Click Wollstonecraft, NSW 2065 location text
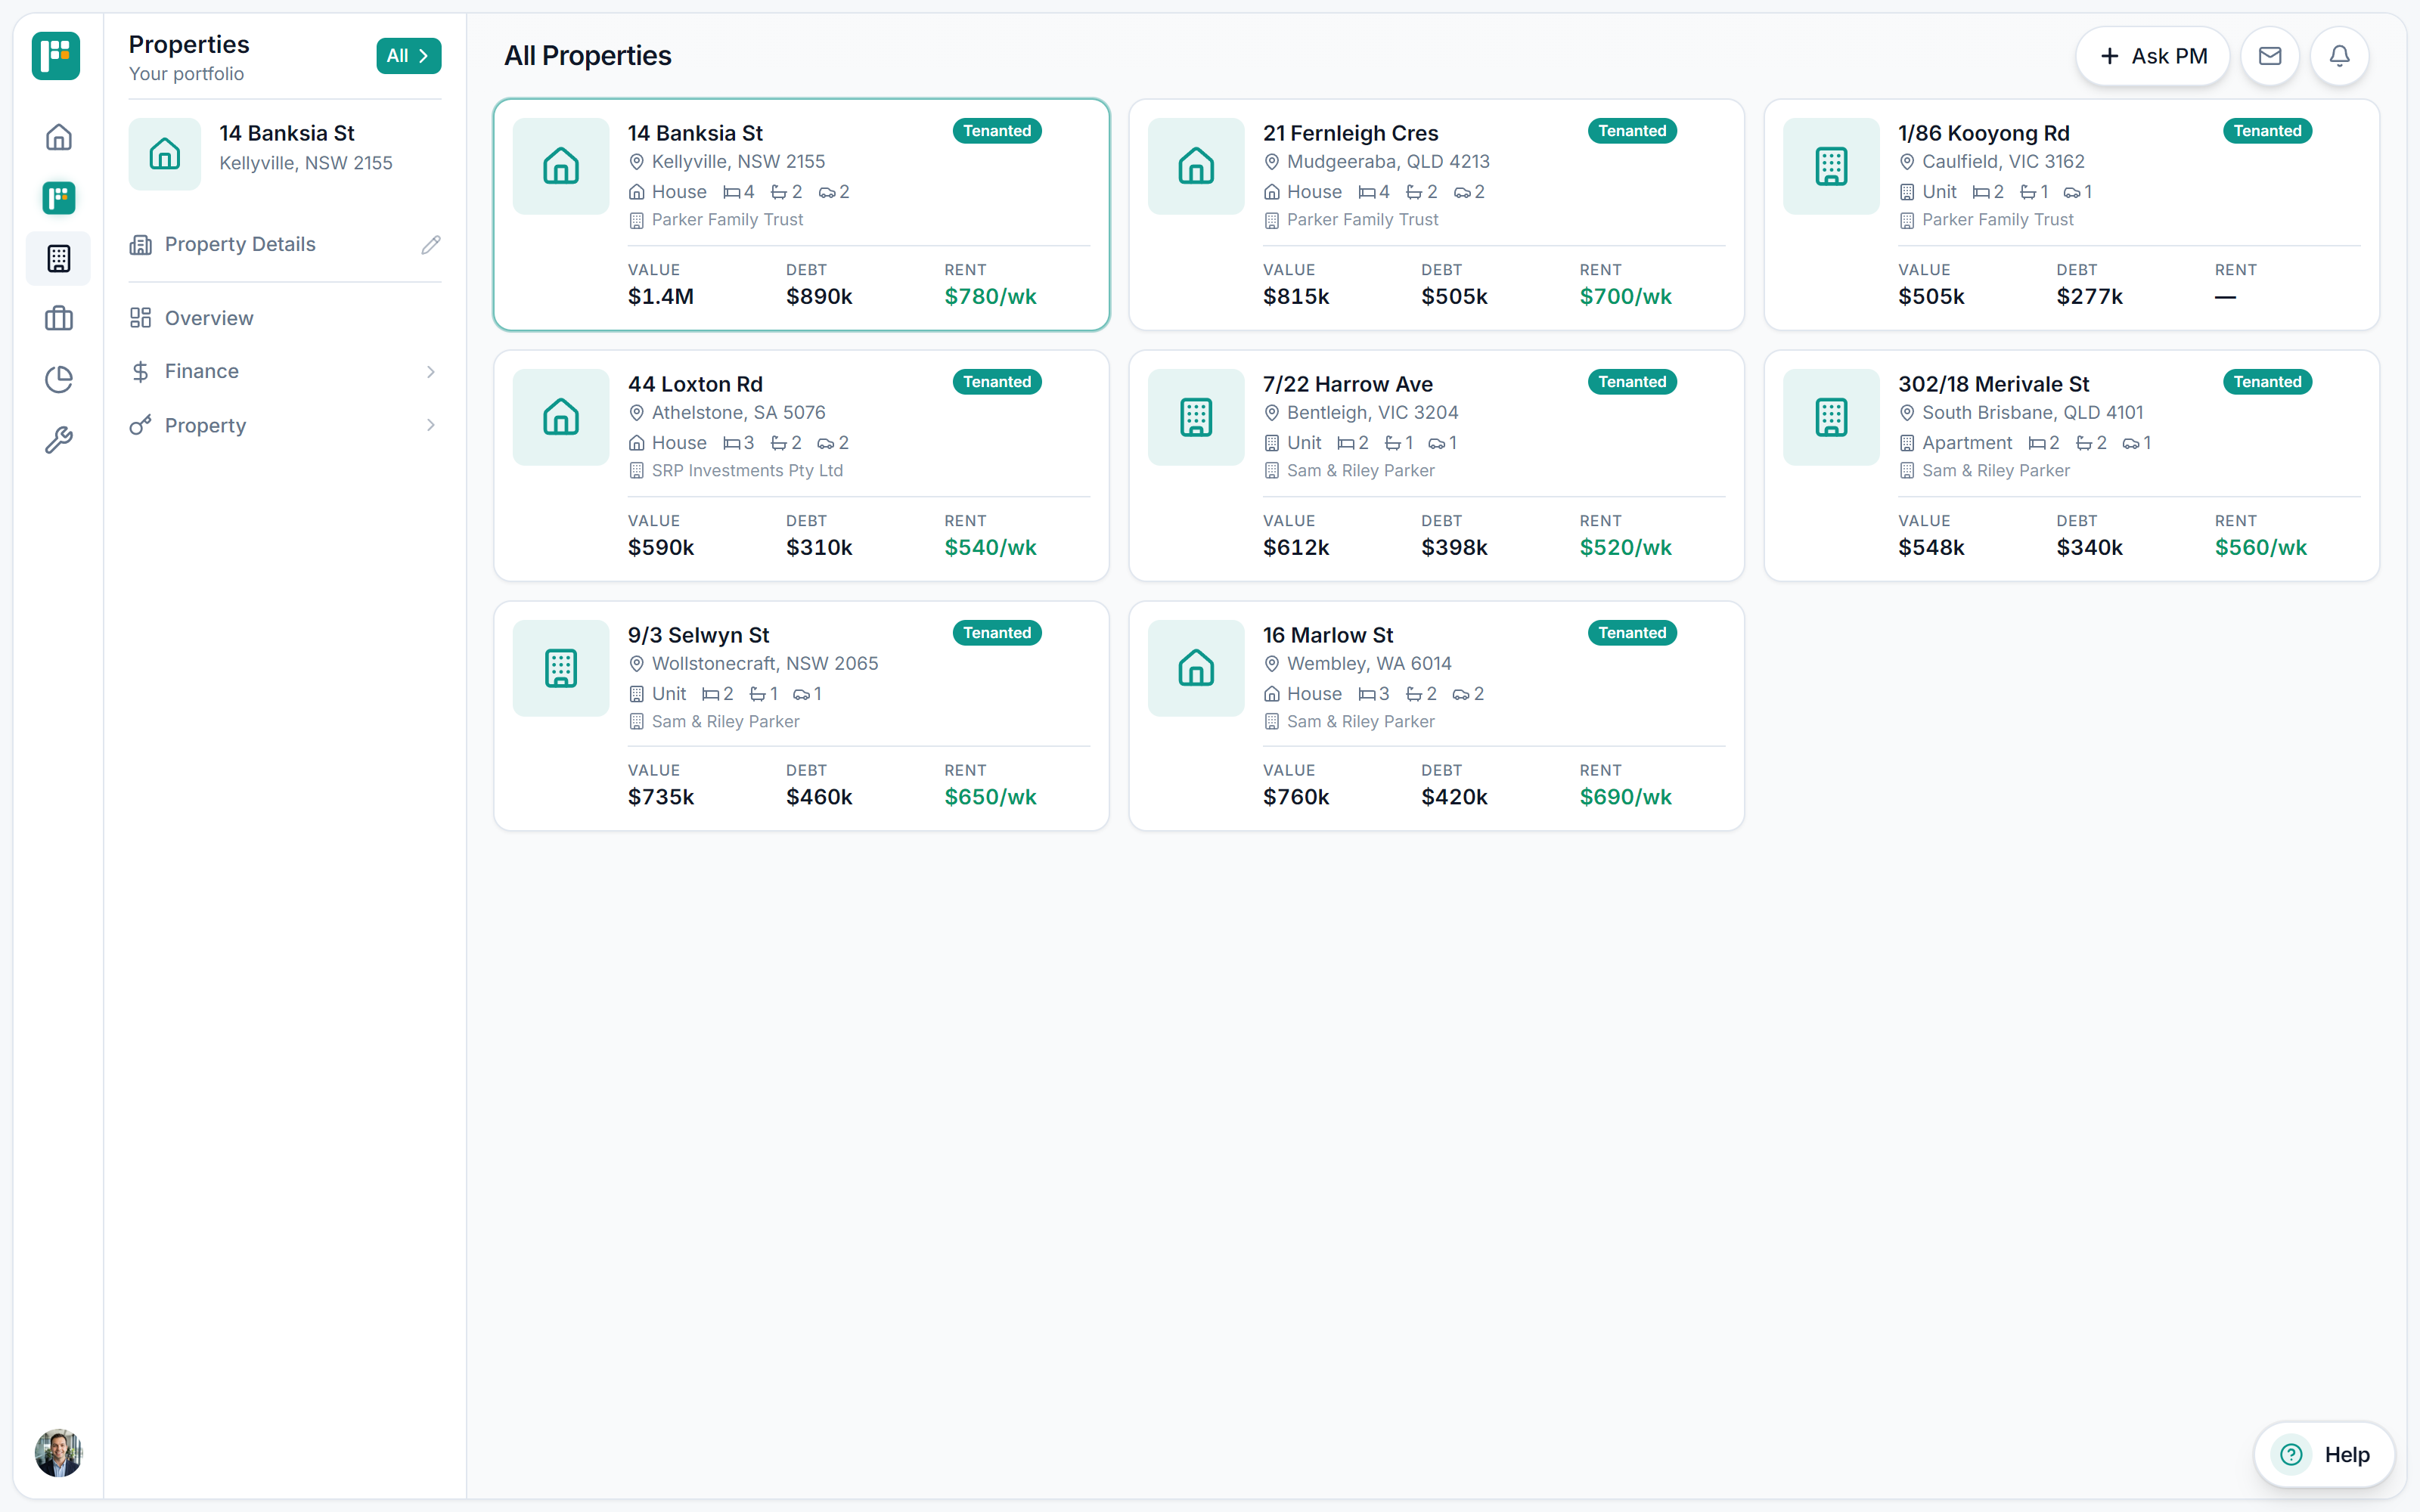Viewport: 2420px width, 1512px height. coord(765,664)
